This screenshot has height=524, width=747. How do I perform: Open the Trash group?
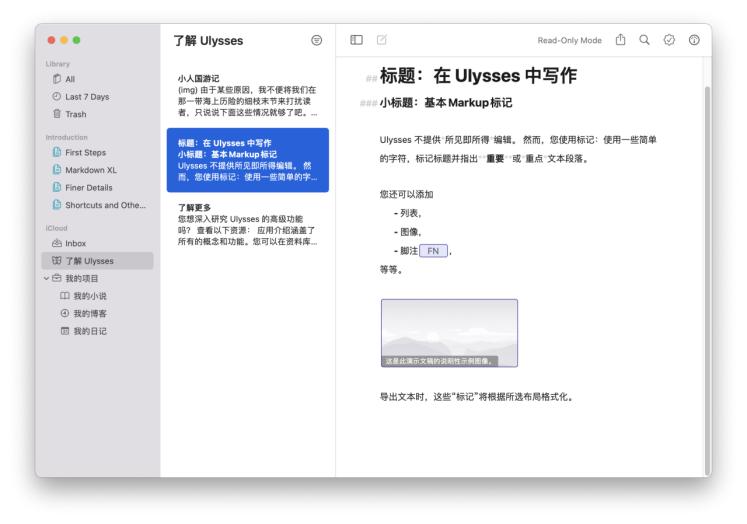(x=98, y=114)
